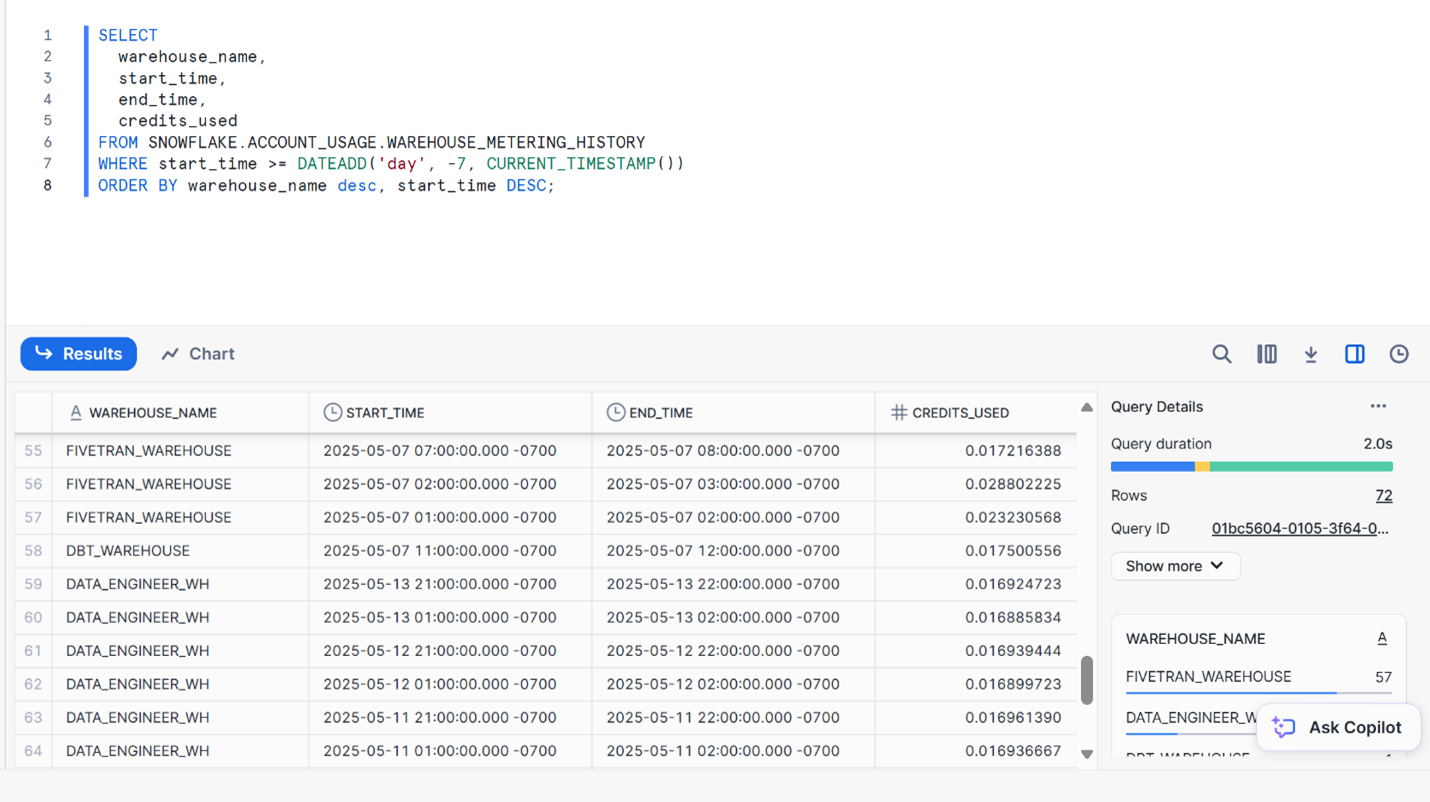
Task: Click the search results magnifier icon
Action: pos(1221,354)
